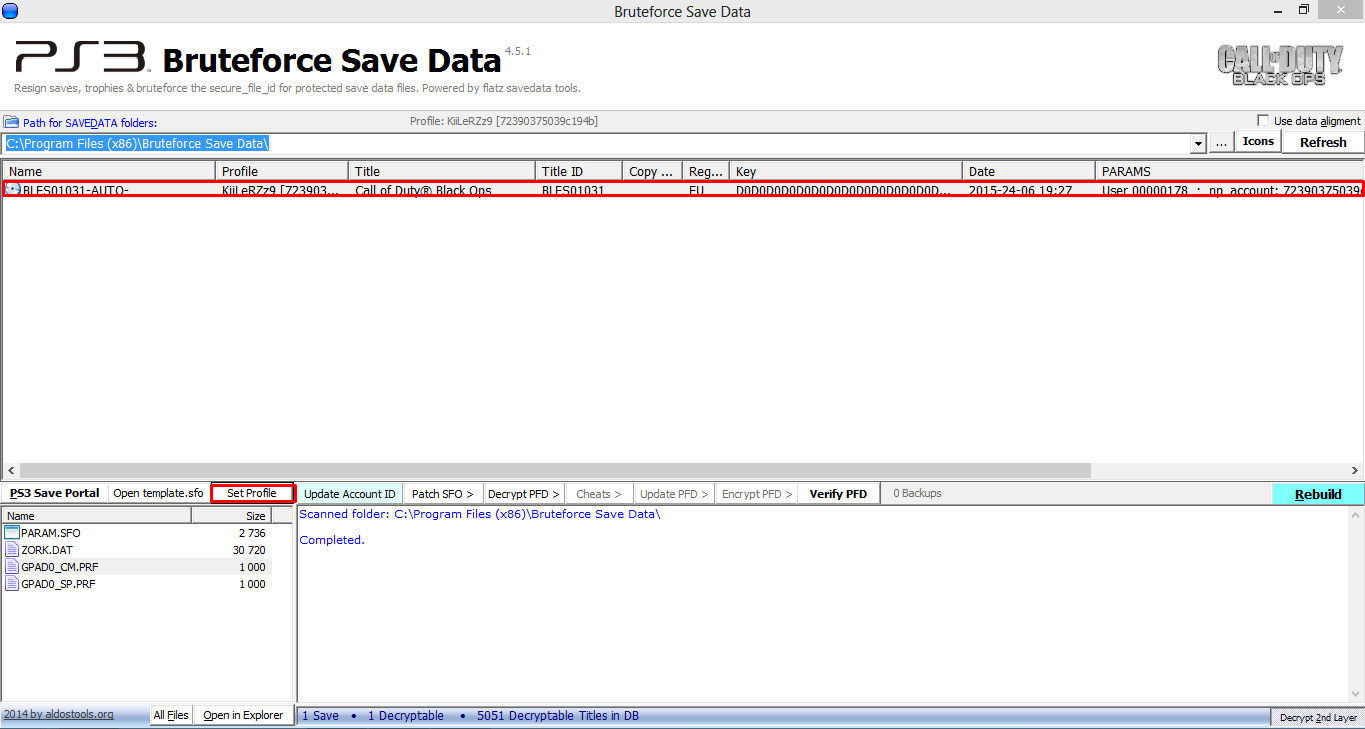Click Open in Explorer
Viewport: 1365px width, 729px height.
(243, 715)
